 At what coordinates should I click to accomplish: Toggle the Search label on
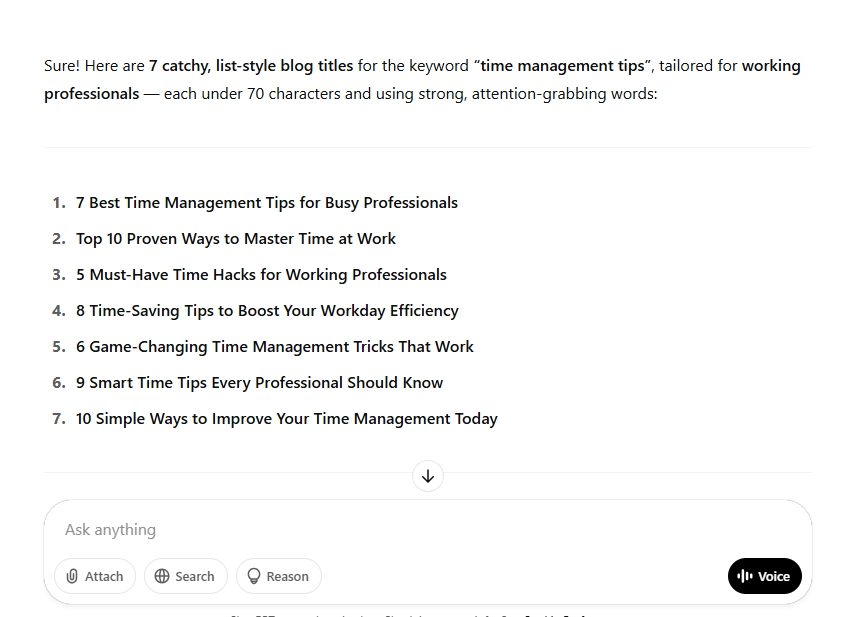[x=194, y=576]
